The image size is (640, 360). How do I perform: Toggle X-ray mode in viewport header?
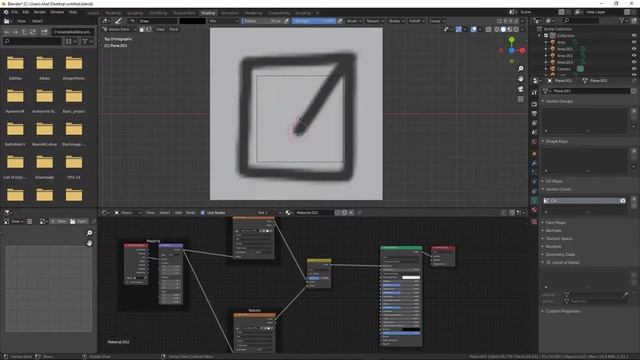pyautogui.click(x=489, y=29)
